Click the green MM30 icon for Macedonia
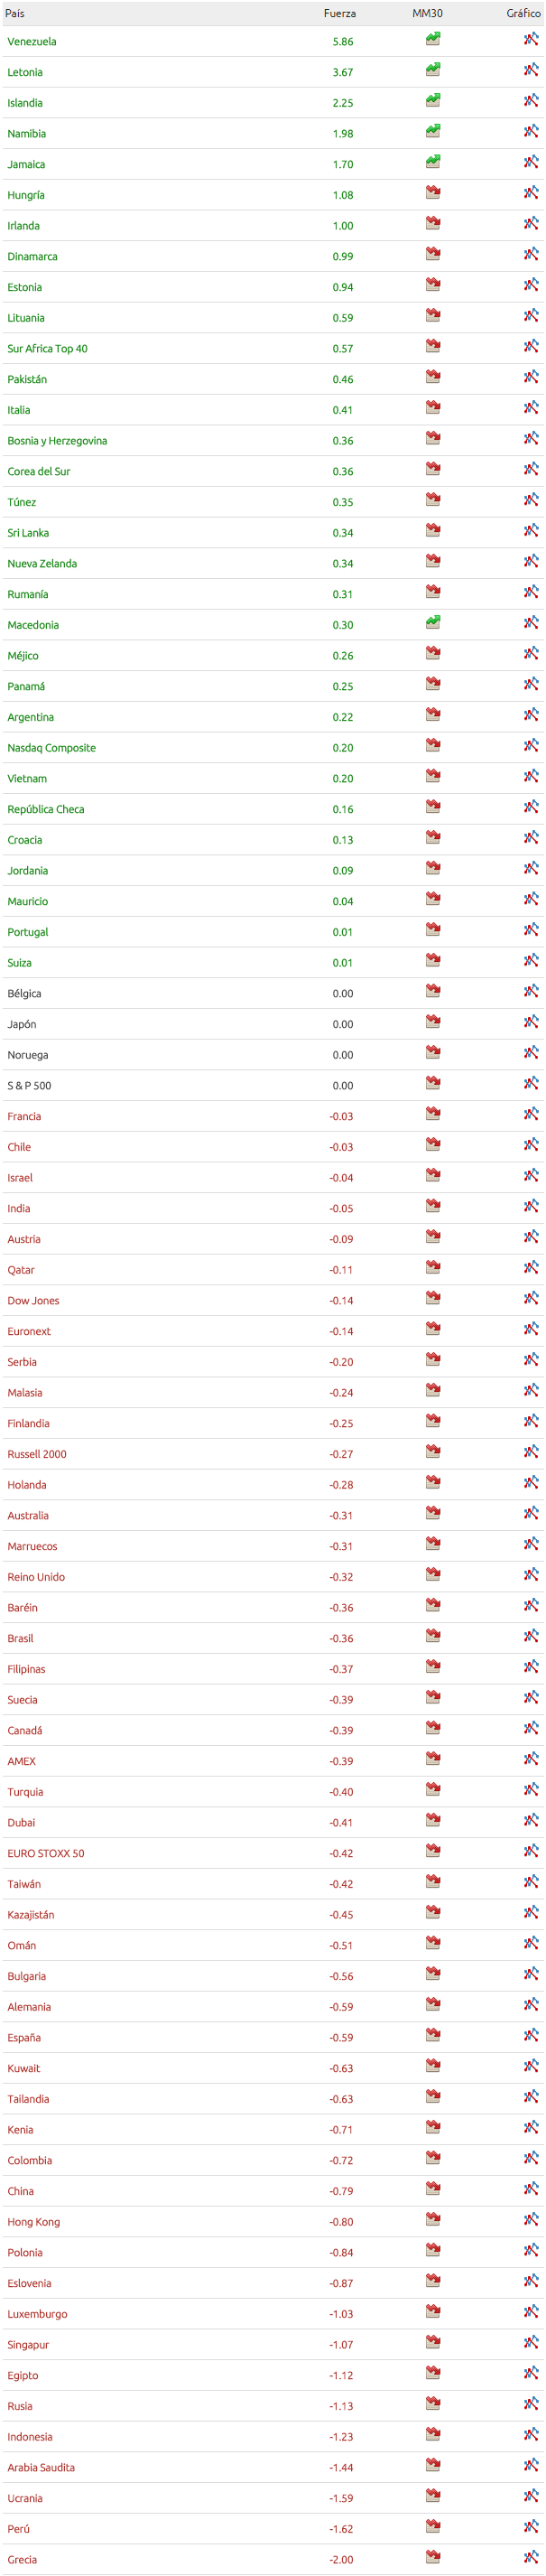This screenshot has height=2576, width=546. pos(433,623)
